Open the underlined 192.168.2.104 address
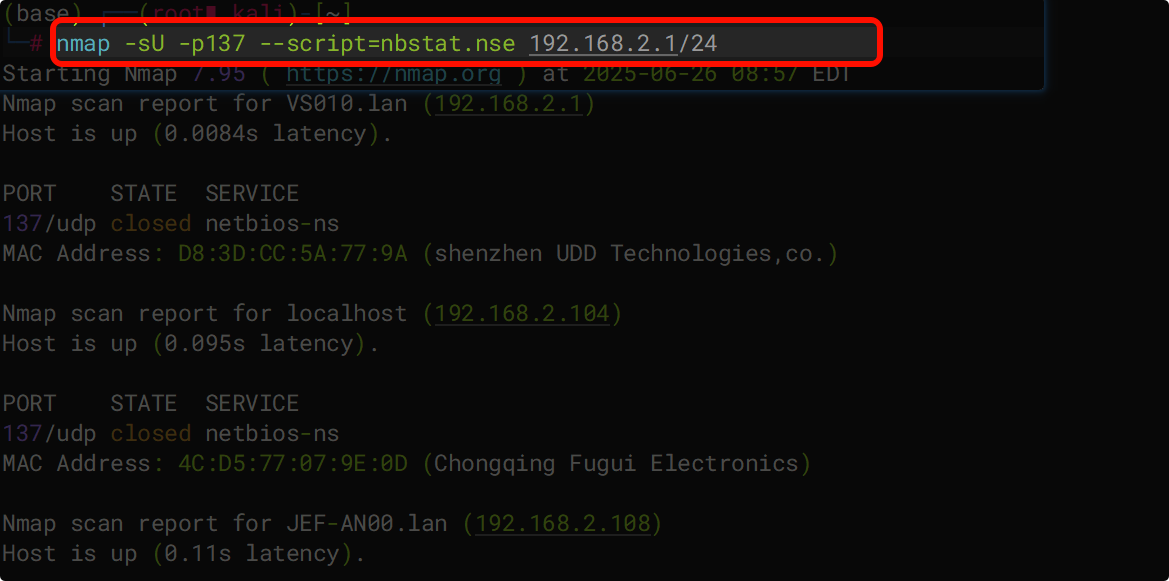1169x581 pixels. [521, 314]
